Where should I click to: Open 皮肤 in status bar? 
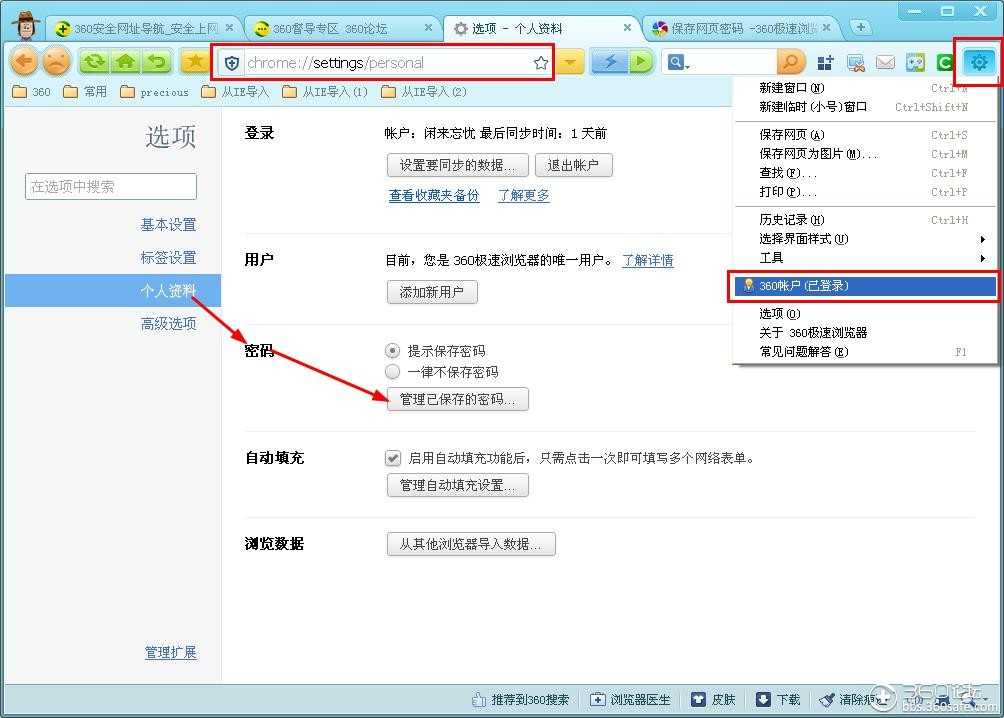click(713, 699)
